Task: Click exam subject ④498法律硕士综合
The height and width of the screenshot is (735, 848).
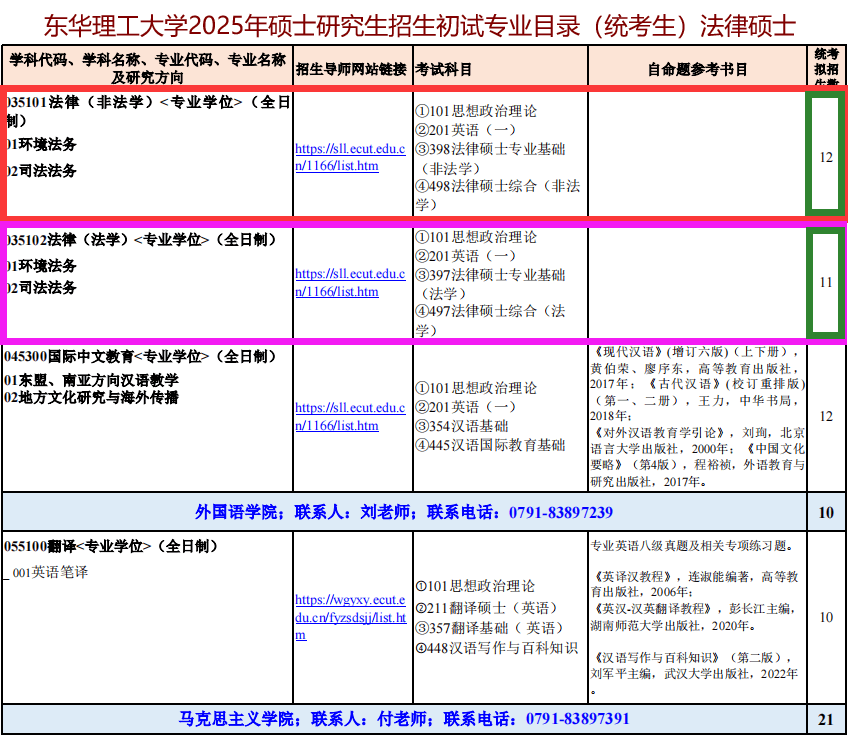Action: 498,195
